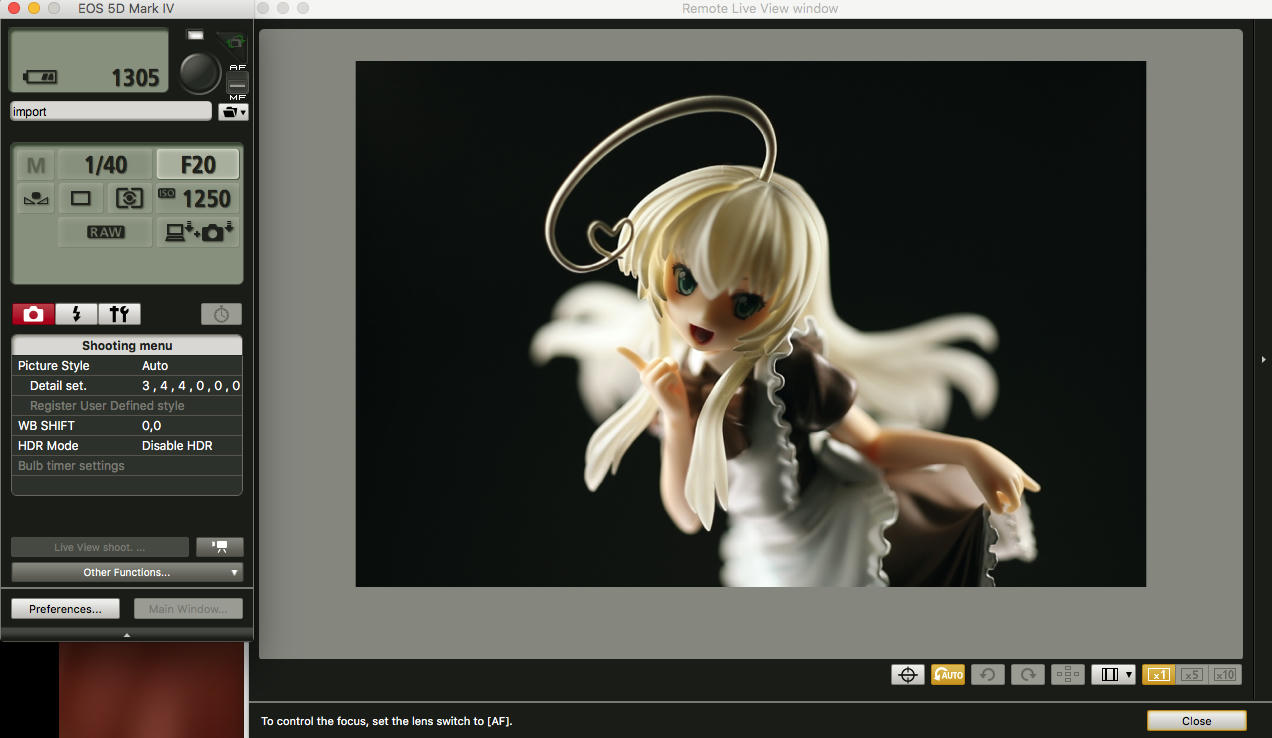Click the metering mode icon
The height and width of the screenshot is (738, 1272).
tap(129, 198)
